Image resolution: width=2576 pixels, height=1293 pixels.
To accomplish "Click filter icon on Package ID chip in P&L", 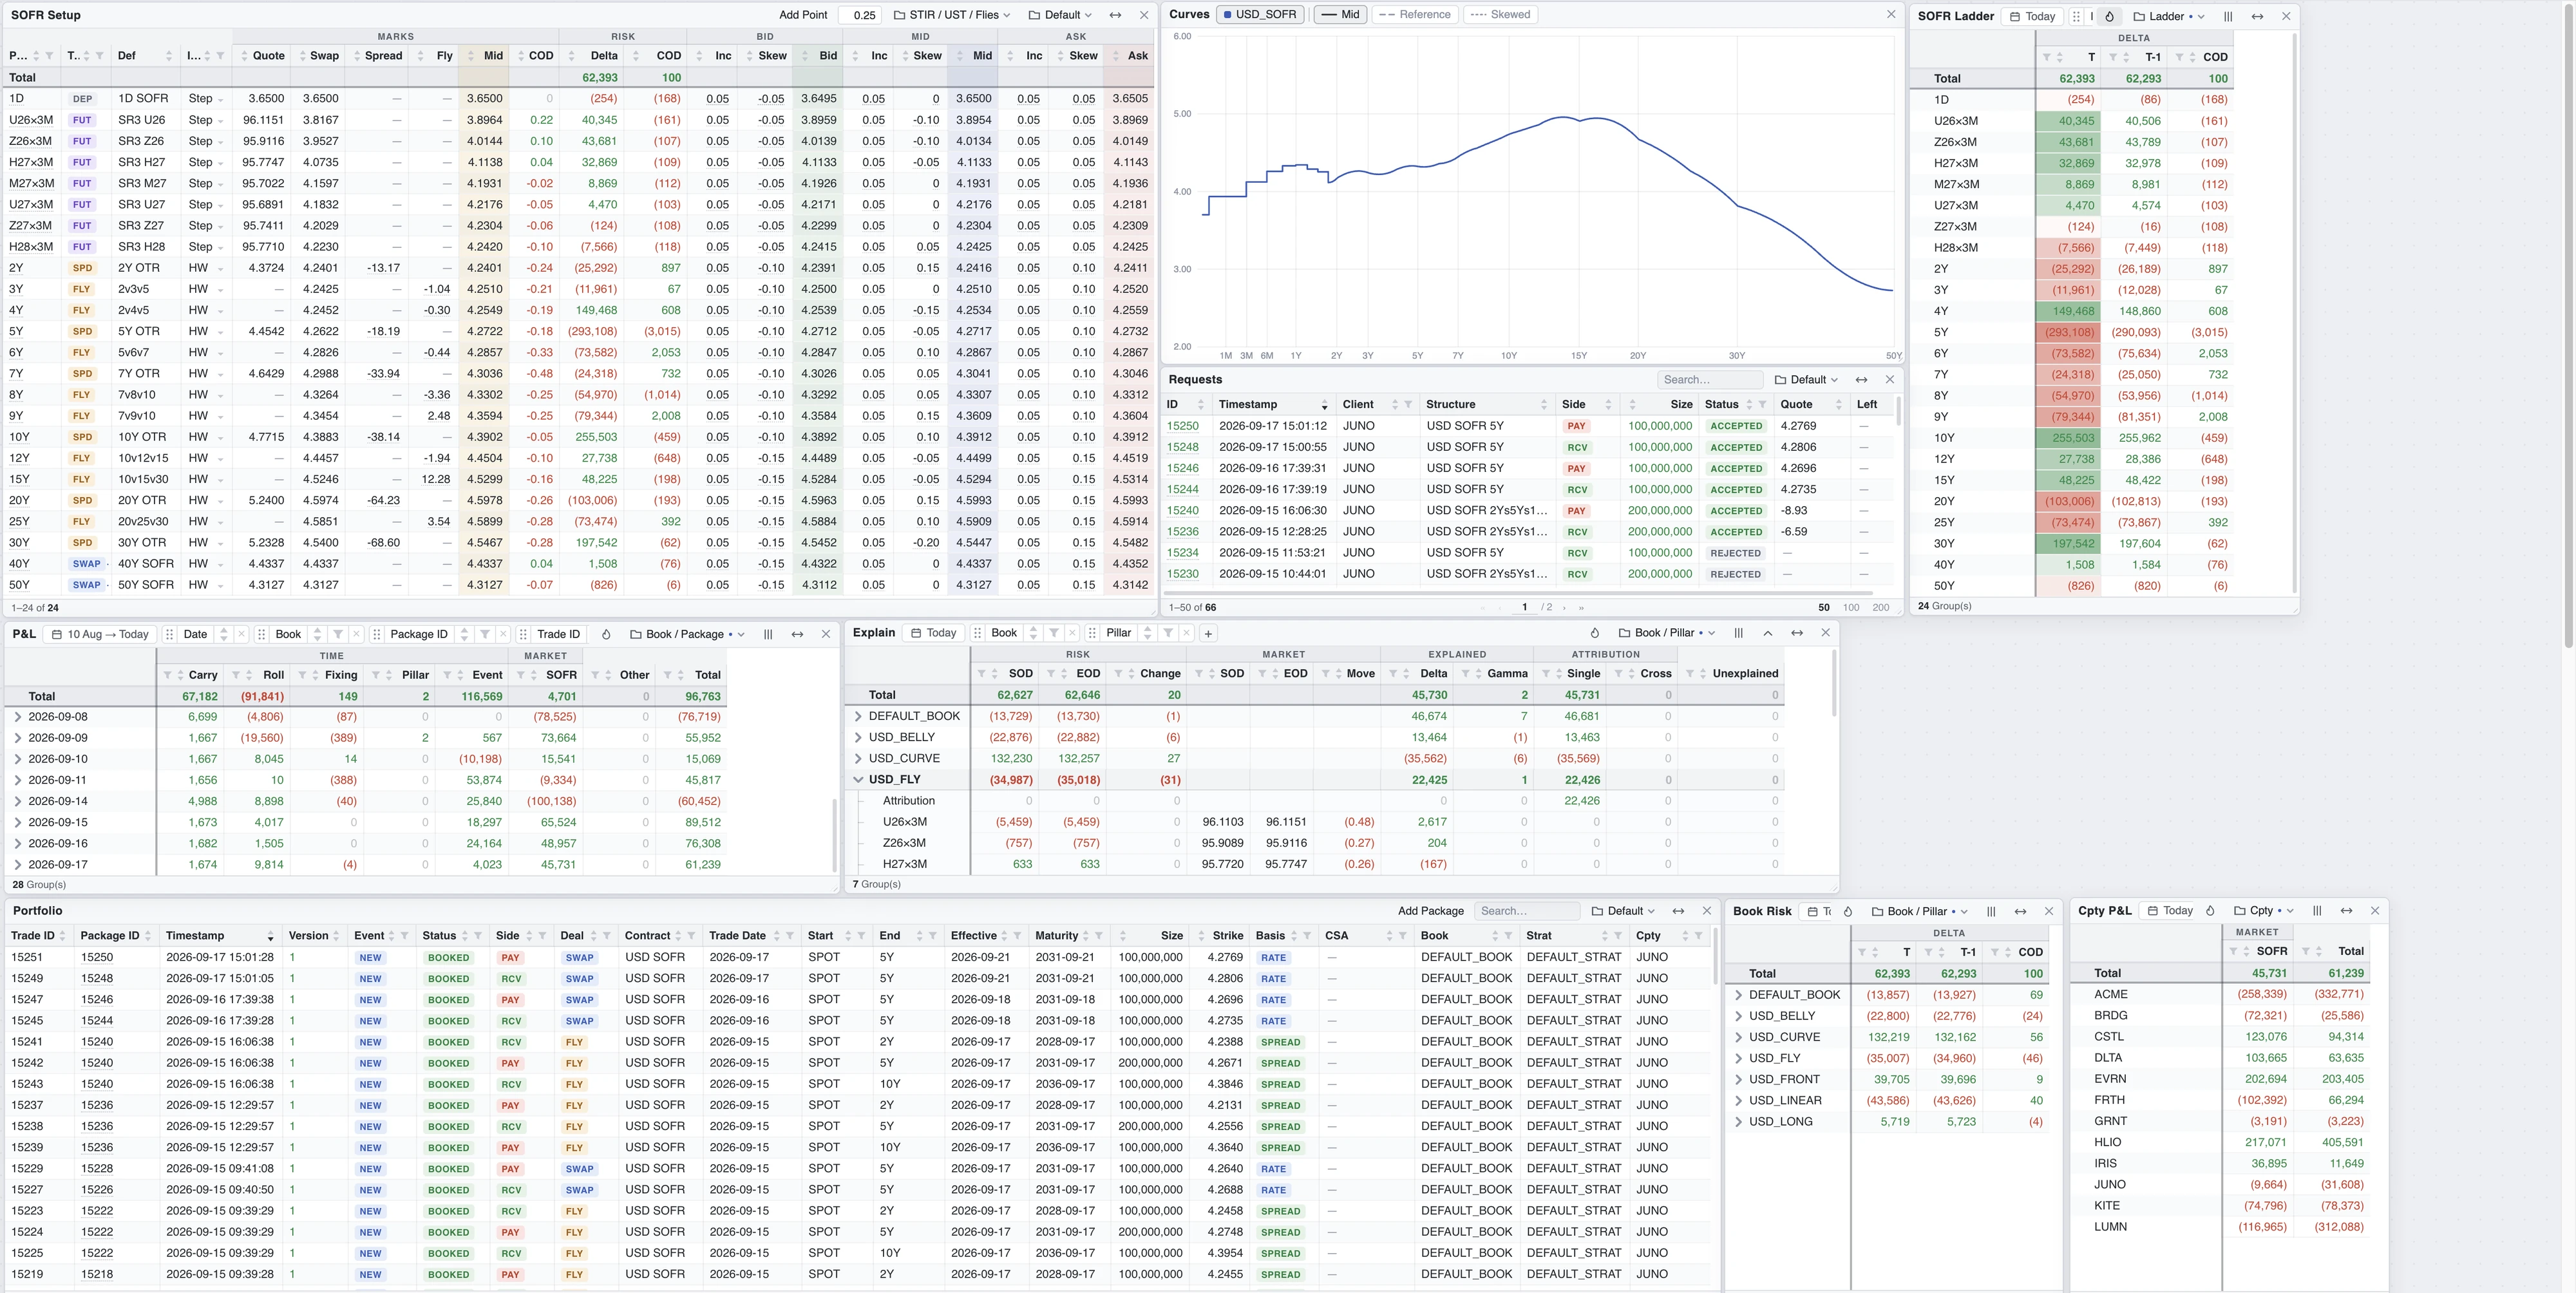I will tap(485, 634).
